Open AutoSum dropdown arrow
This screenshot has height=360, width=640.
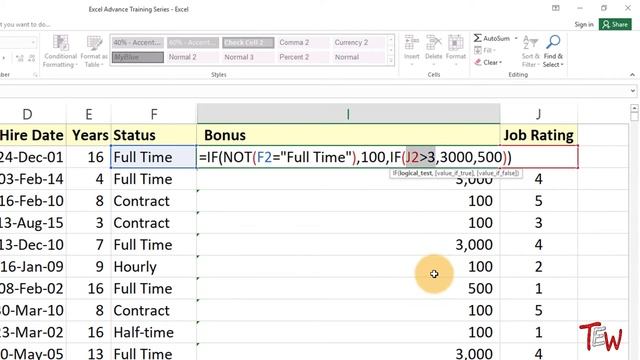(x=516, y=38)
